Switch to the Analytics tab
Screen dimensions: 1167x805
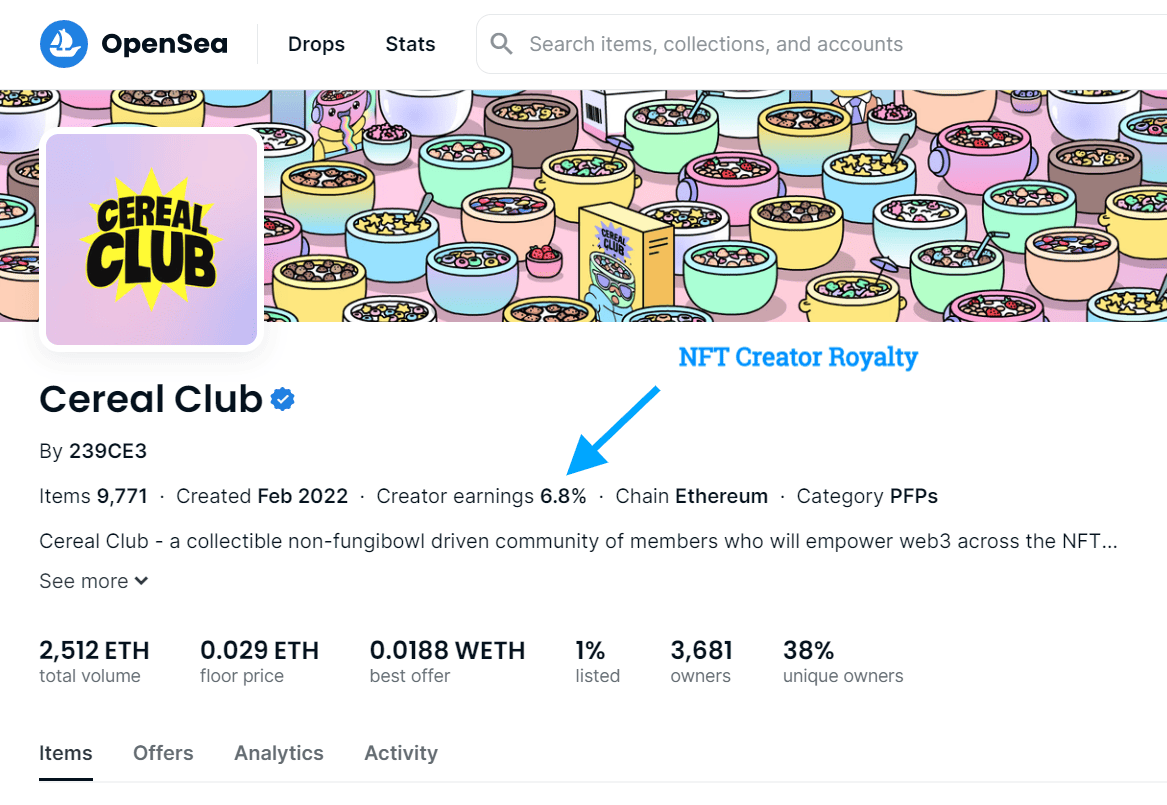[x=279, y=753]
